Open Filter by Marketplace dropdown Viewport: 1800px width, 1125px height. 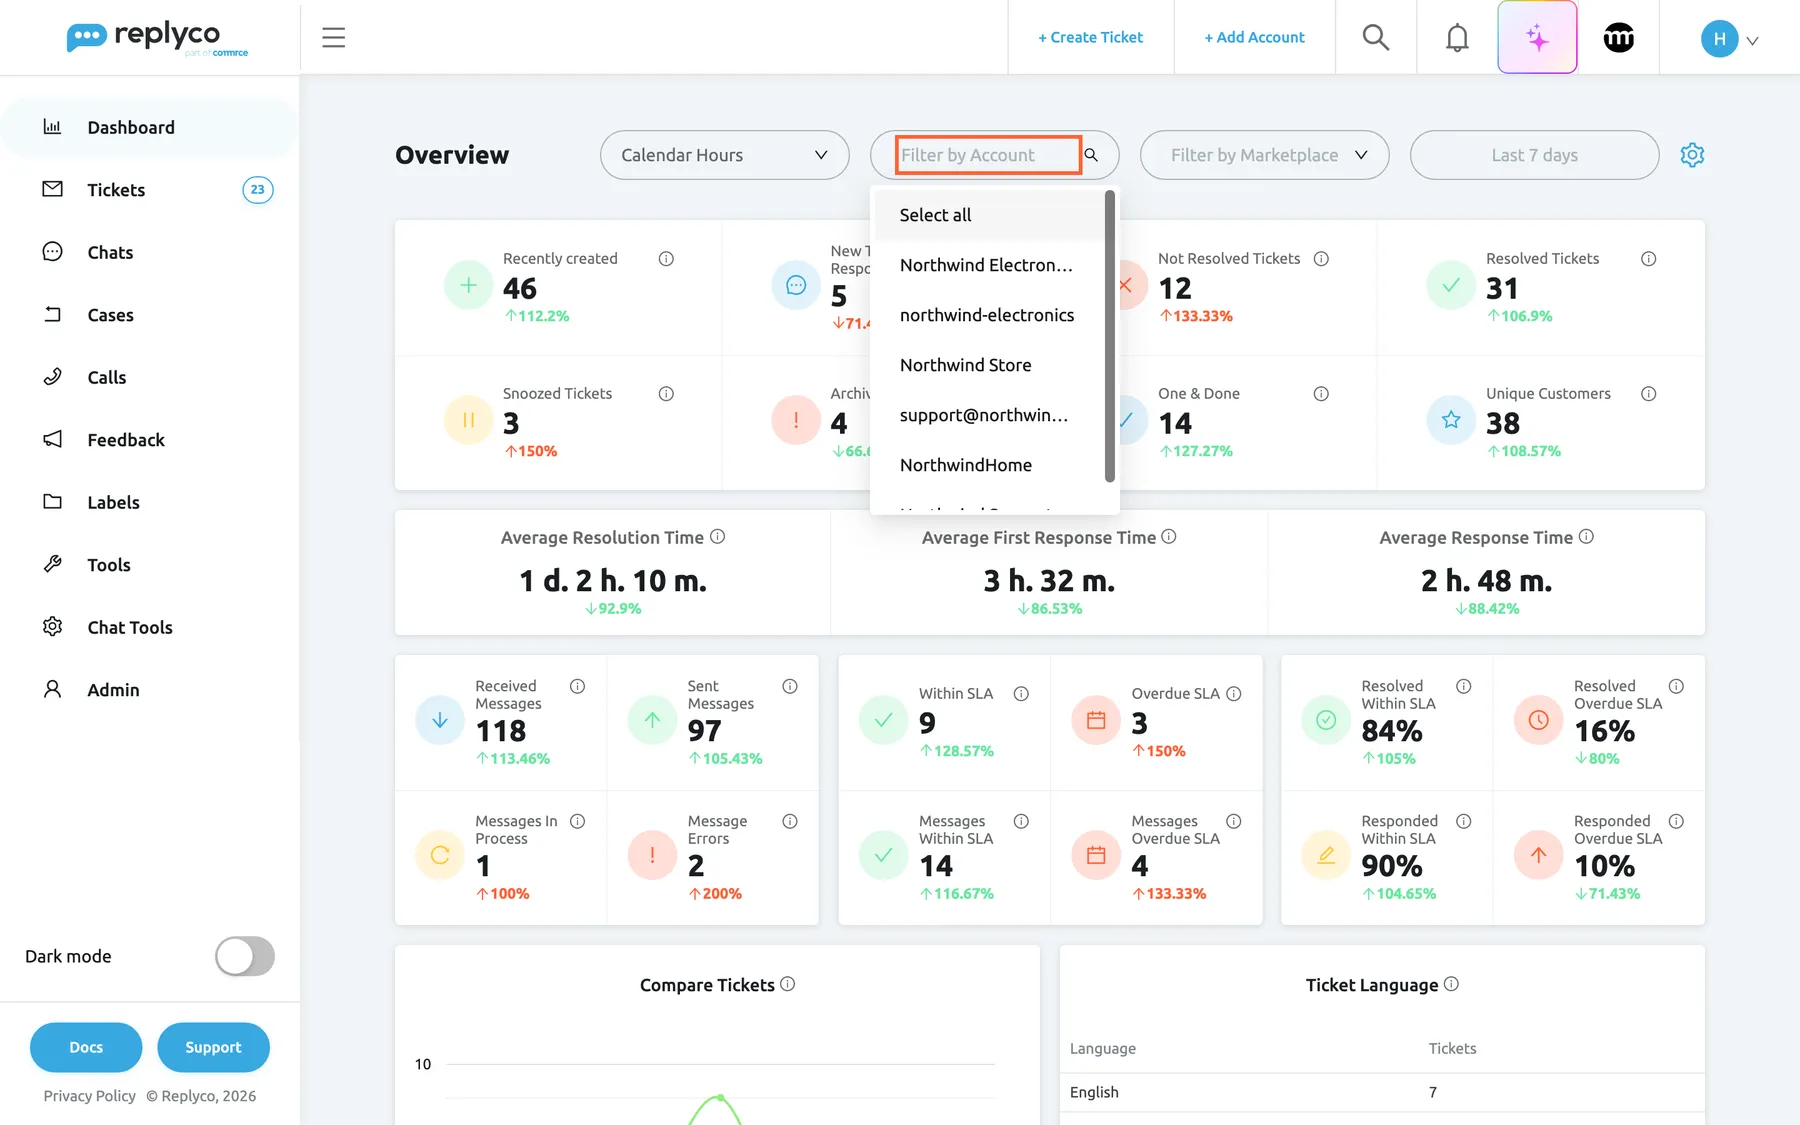(x=1264, y=155)
